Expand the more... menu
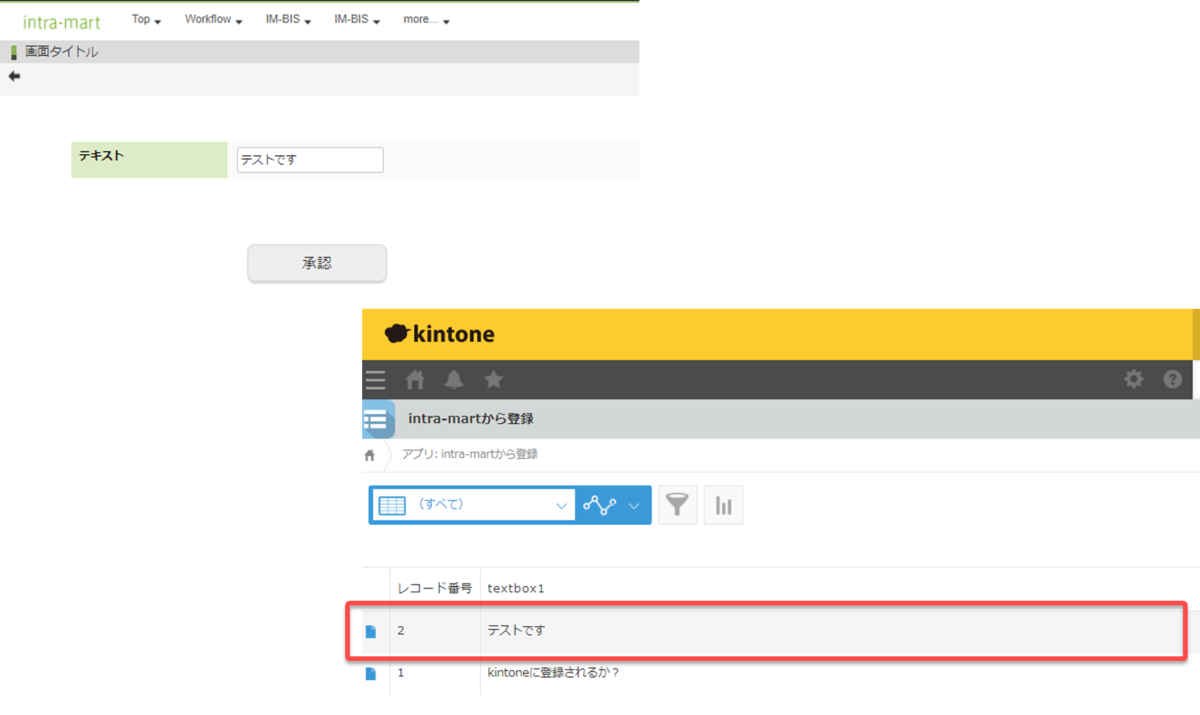The image size is (1200, 715). pyautogui.click(x=426, y=20)
